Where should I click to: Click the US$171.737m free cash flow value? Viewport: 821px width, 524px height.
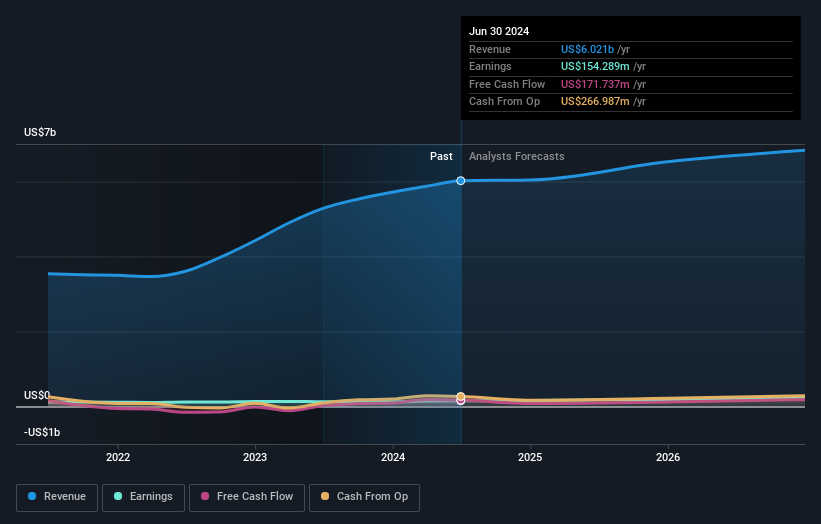click(595, 84)
